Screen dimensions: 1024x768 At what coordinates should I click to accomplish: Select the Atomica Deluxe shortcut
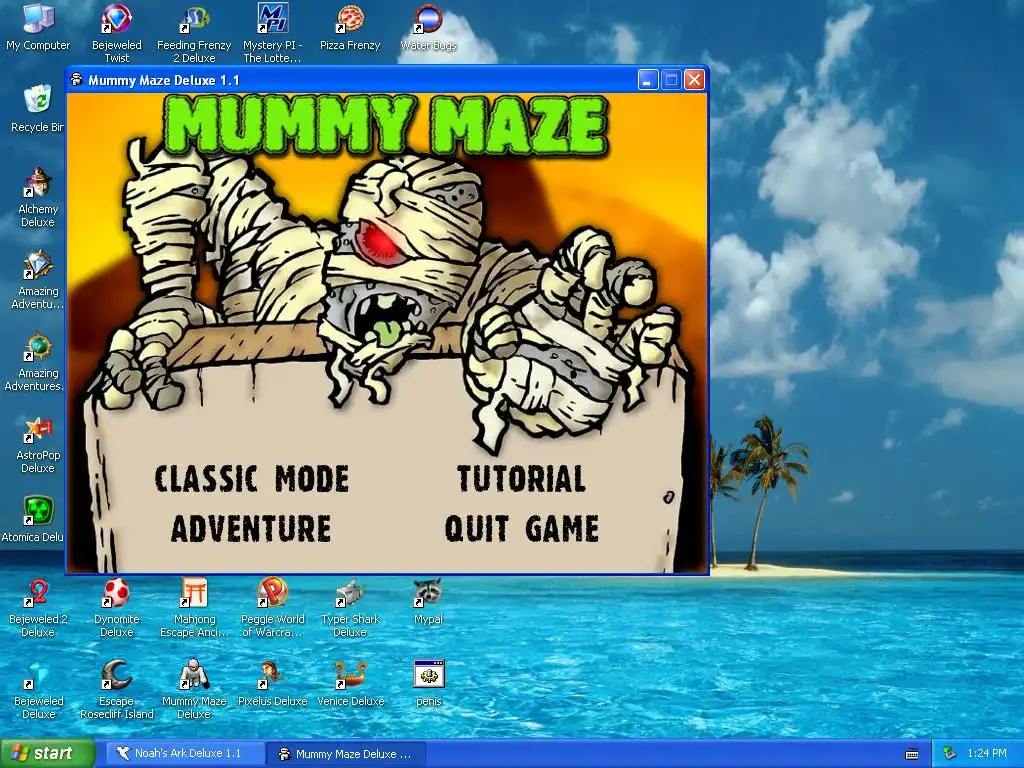point(33,520)
